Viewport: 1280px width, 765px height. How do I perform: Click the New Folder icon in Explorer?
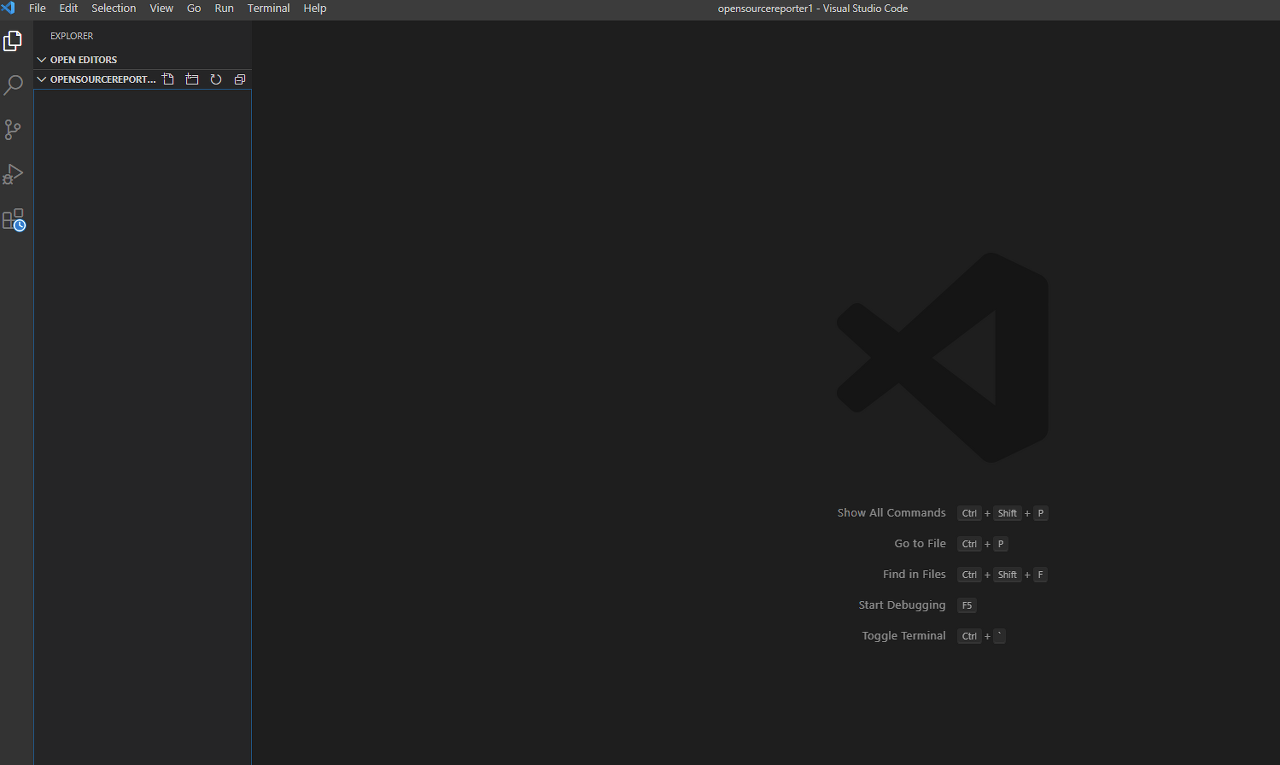(192, 79)
